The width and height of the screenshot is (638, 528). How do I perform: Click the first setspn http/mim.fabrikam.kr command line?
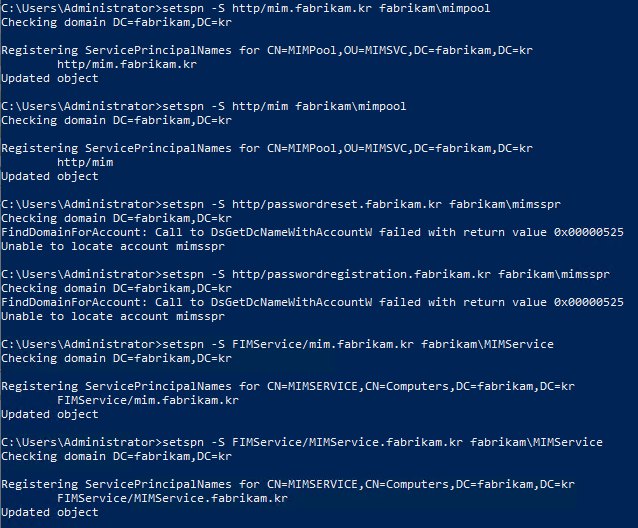point(246,8)
